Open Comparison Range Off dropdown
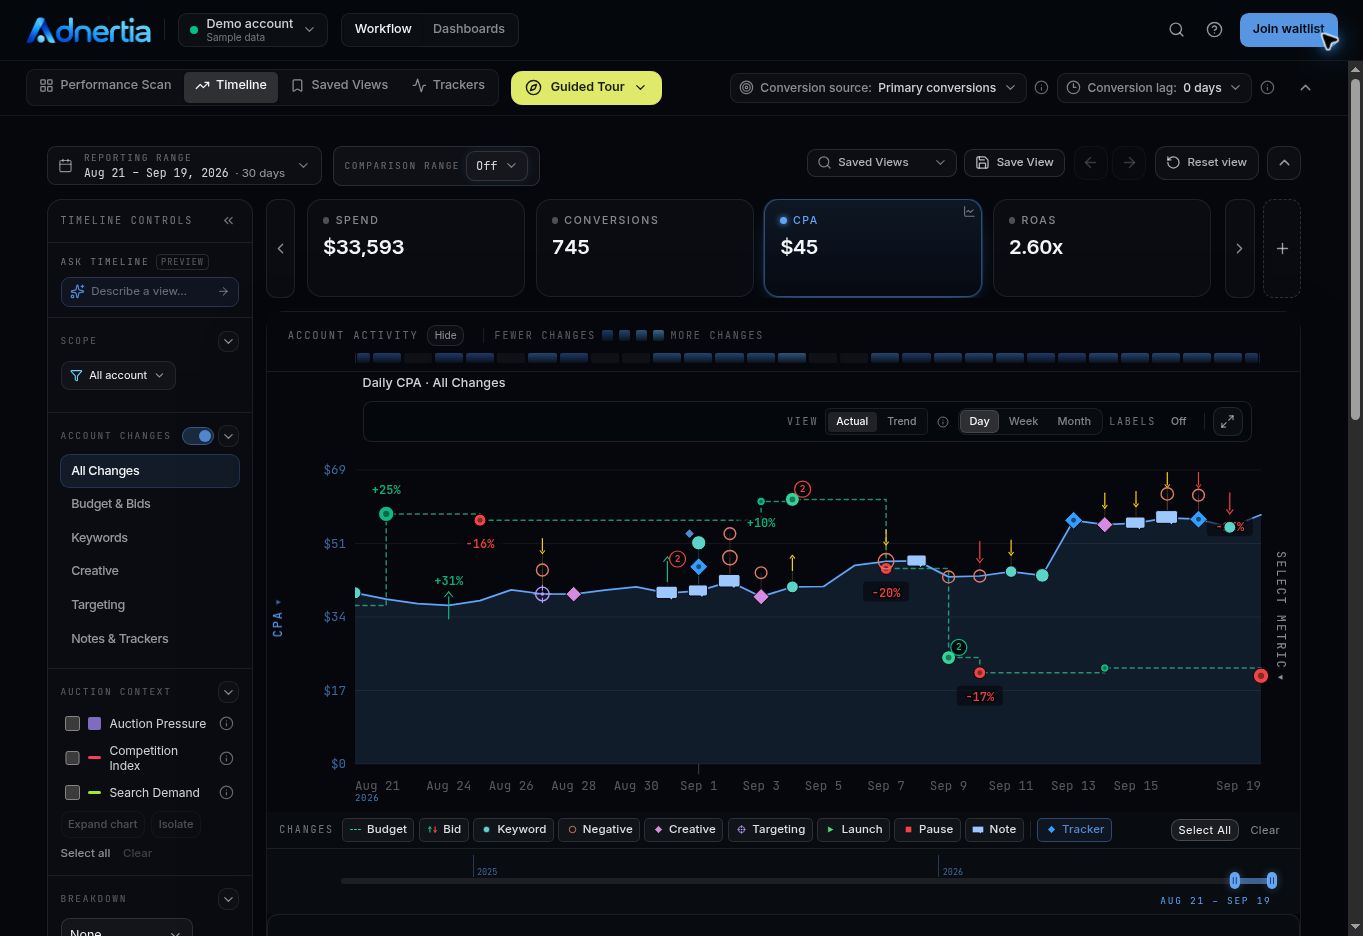Screen dimensions: 1363x936 tap(496, 166)
